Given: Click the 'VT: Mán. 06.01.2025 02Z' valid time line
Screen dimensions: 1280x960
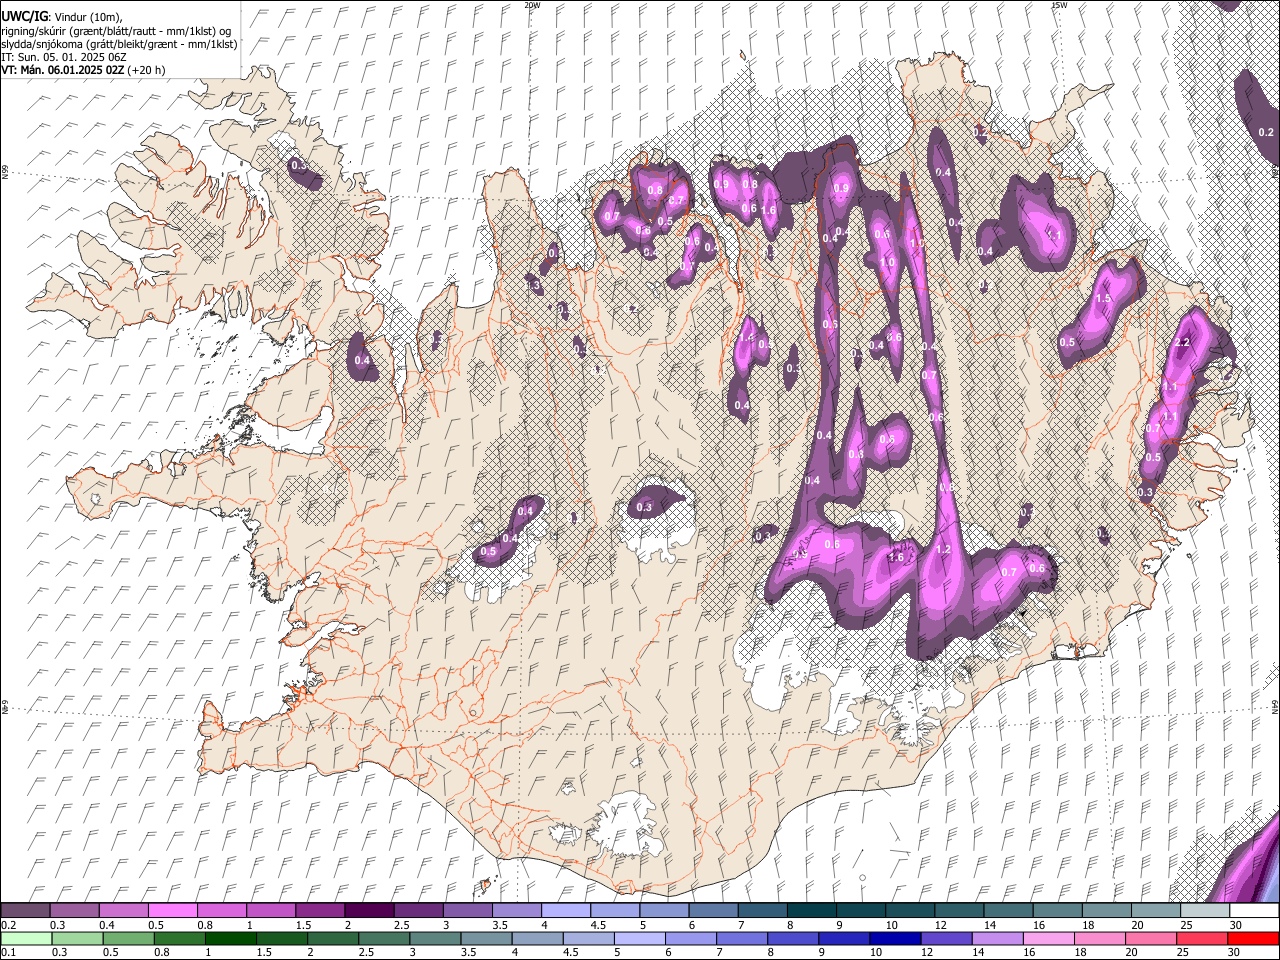Looking at the screenshot, I should [63, 70].
